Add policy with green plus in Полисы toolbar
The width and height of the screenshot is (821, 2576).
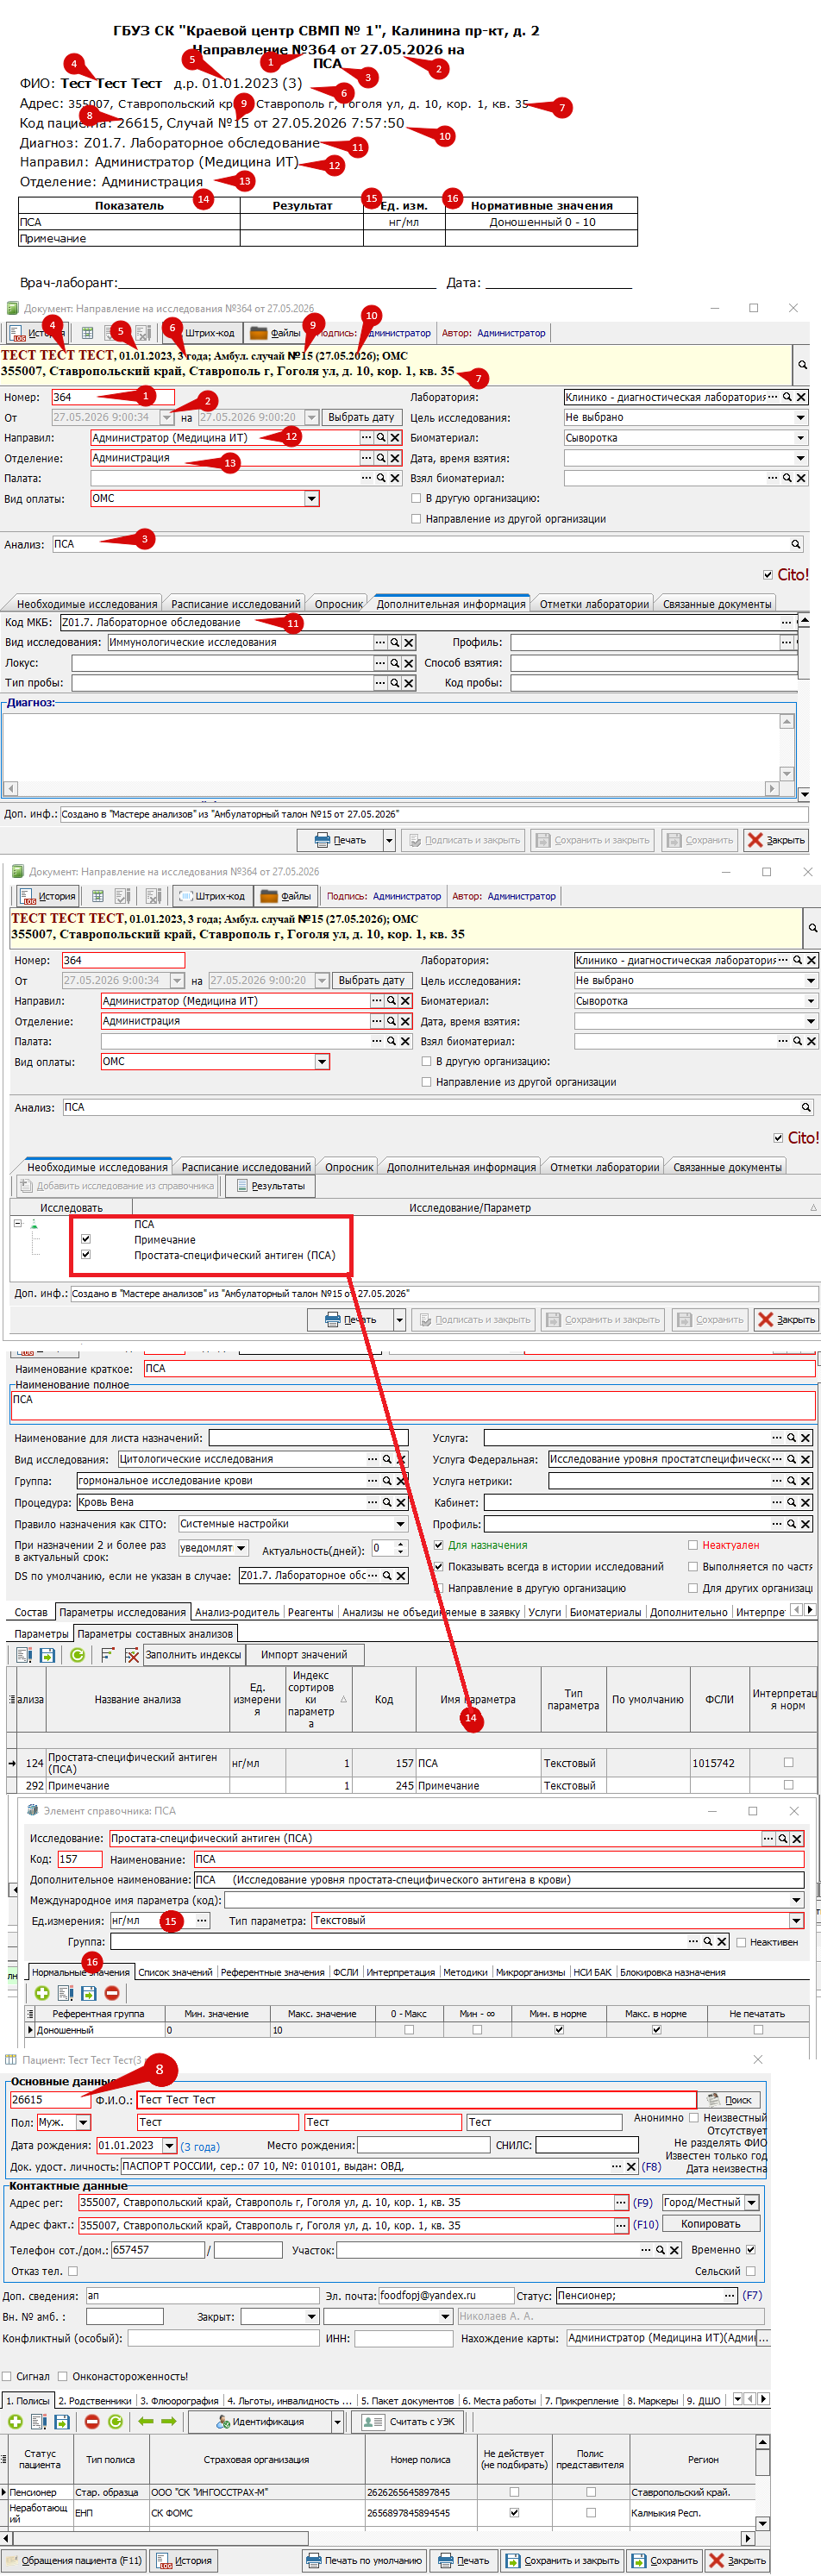(15, 2421)
